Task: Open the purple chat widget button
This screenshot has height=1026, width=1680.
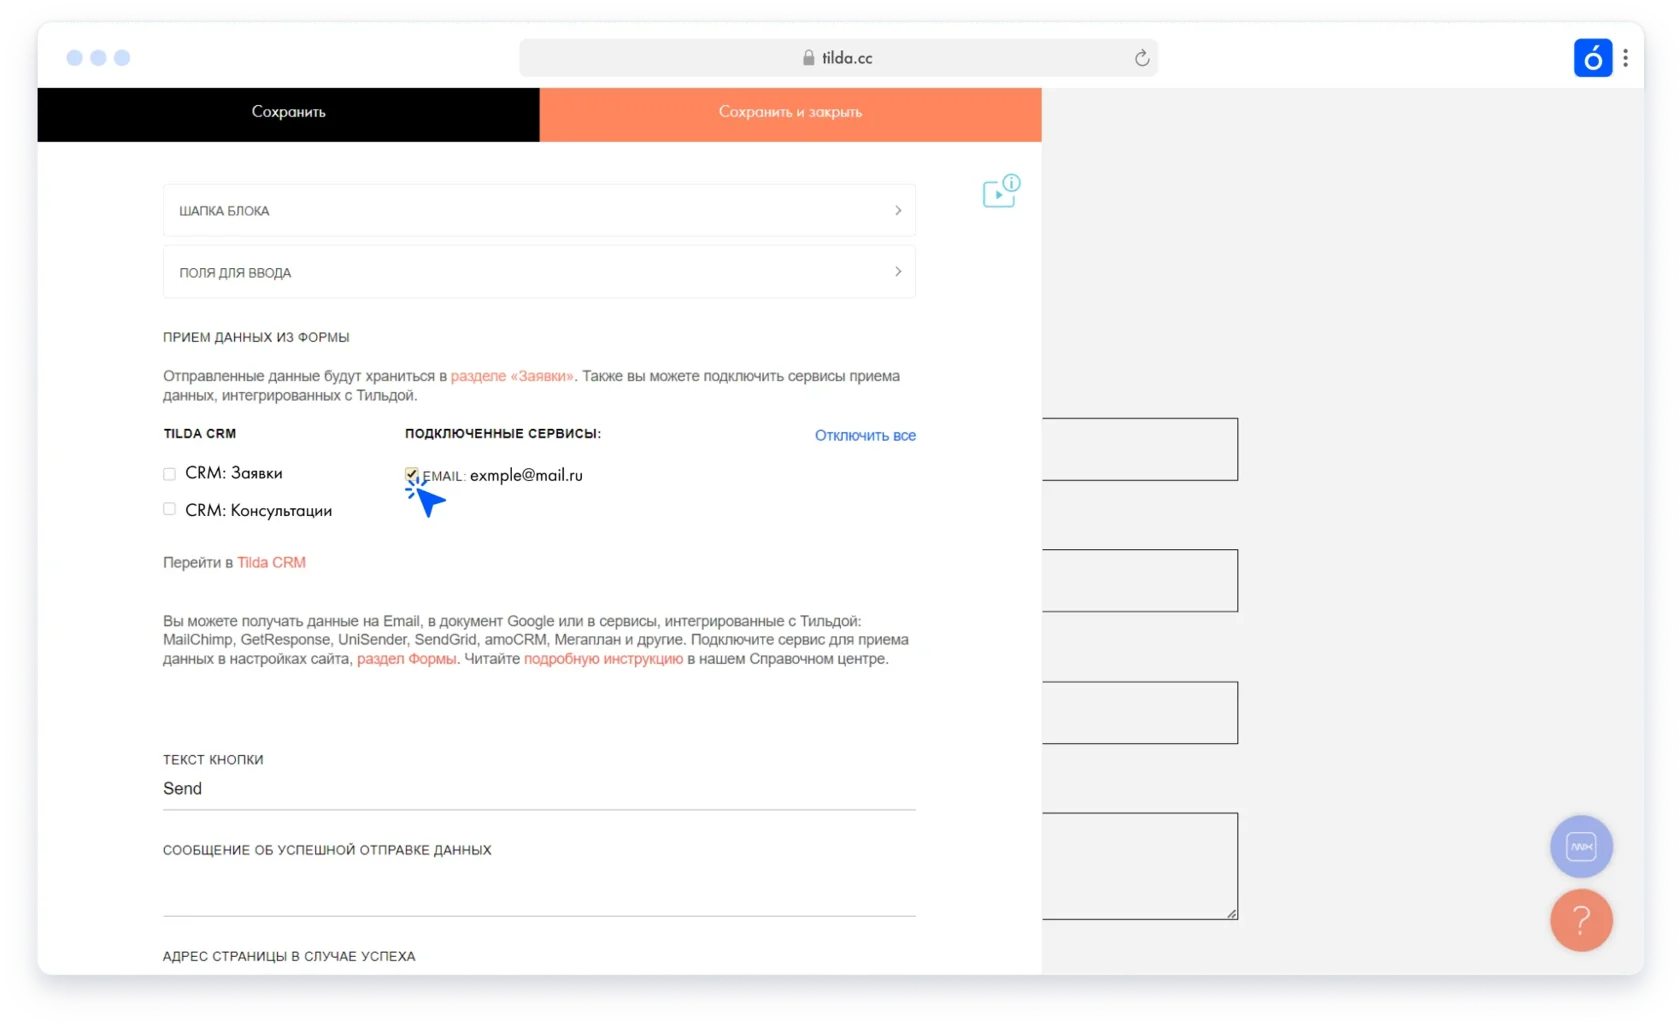Action: 1581,847
